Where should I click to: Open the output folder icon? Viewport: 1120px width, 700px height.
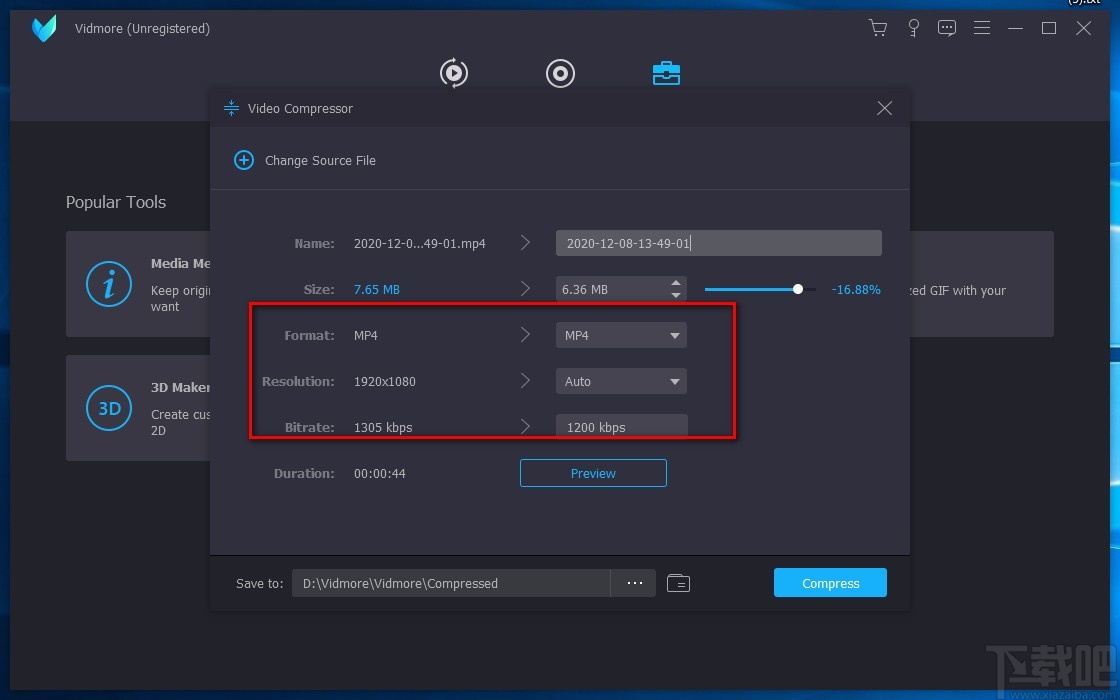(x=678, y=583)
